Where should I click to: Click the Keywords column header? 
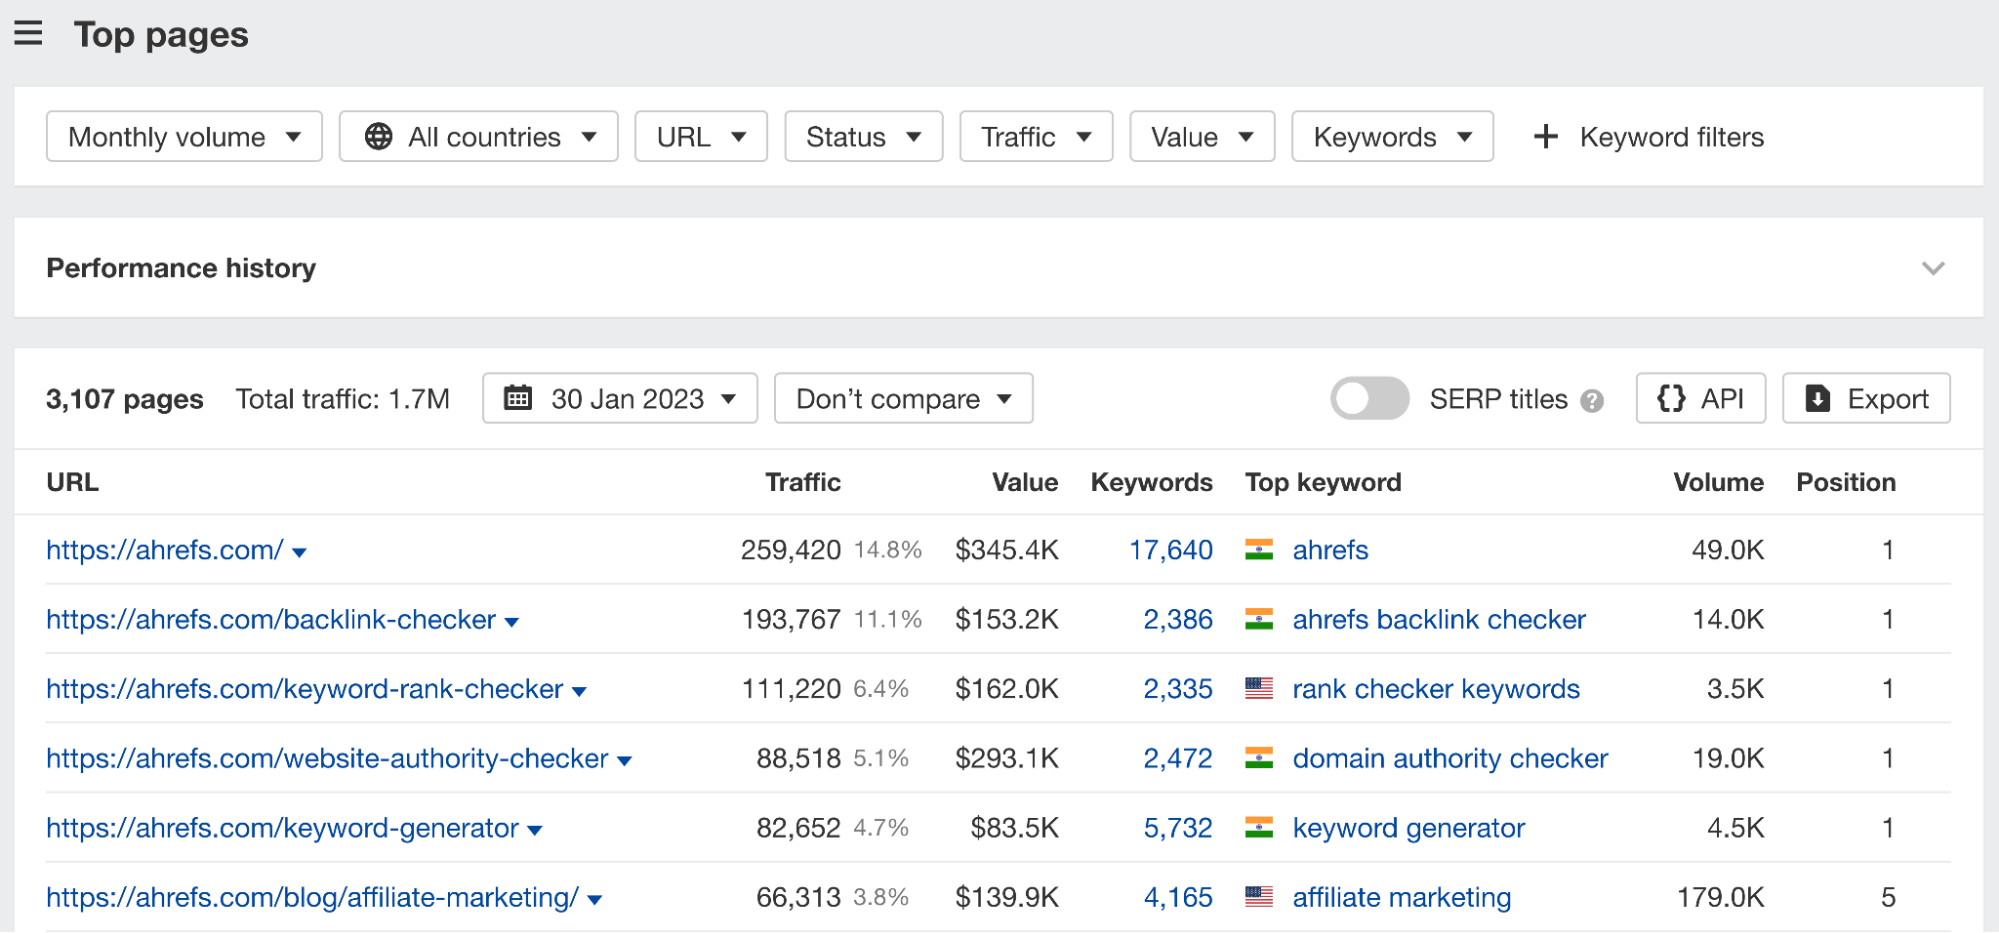click(x=1152, y=482)
